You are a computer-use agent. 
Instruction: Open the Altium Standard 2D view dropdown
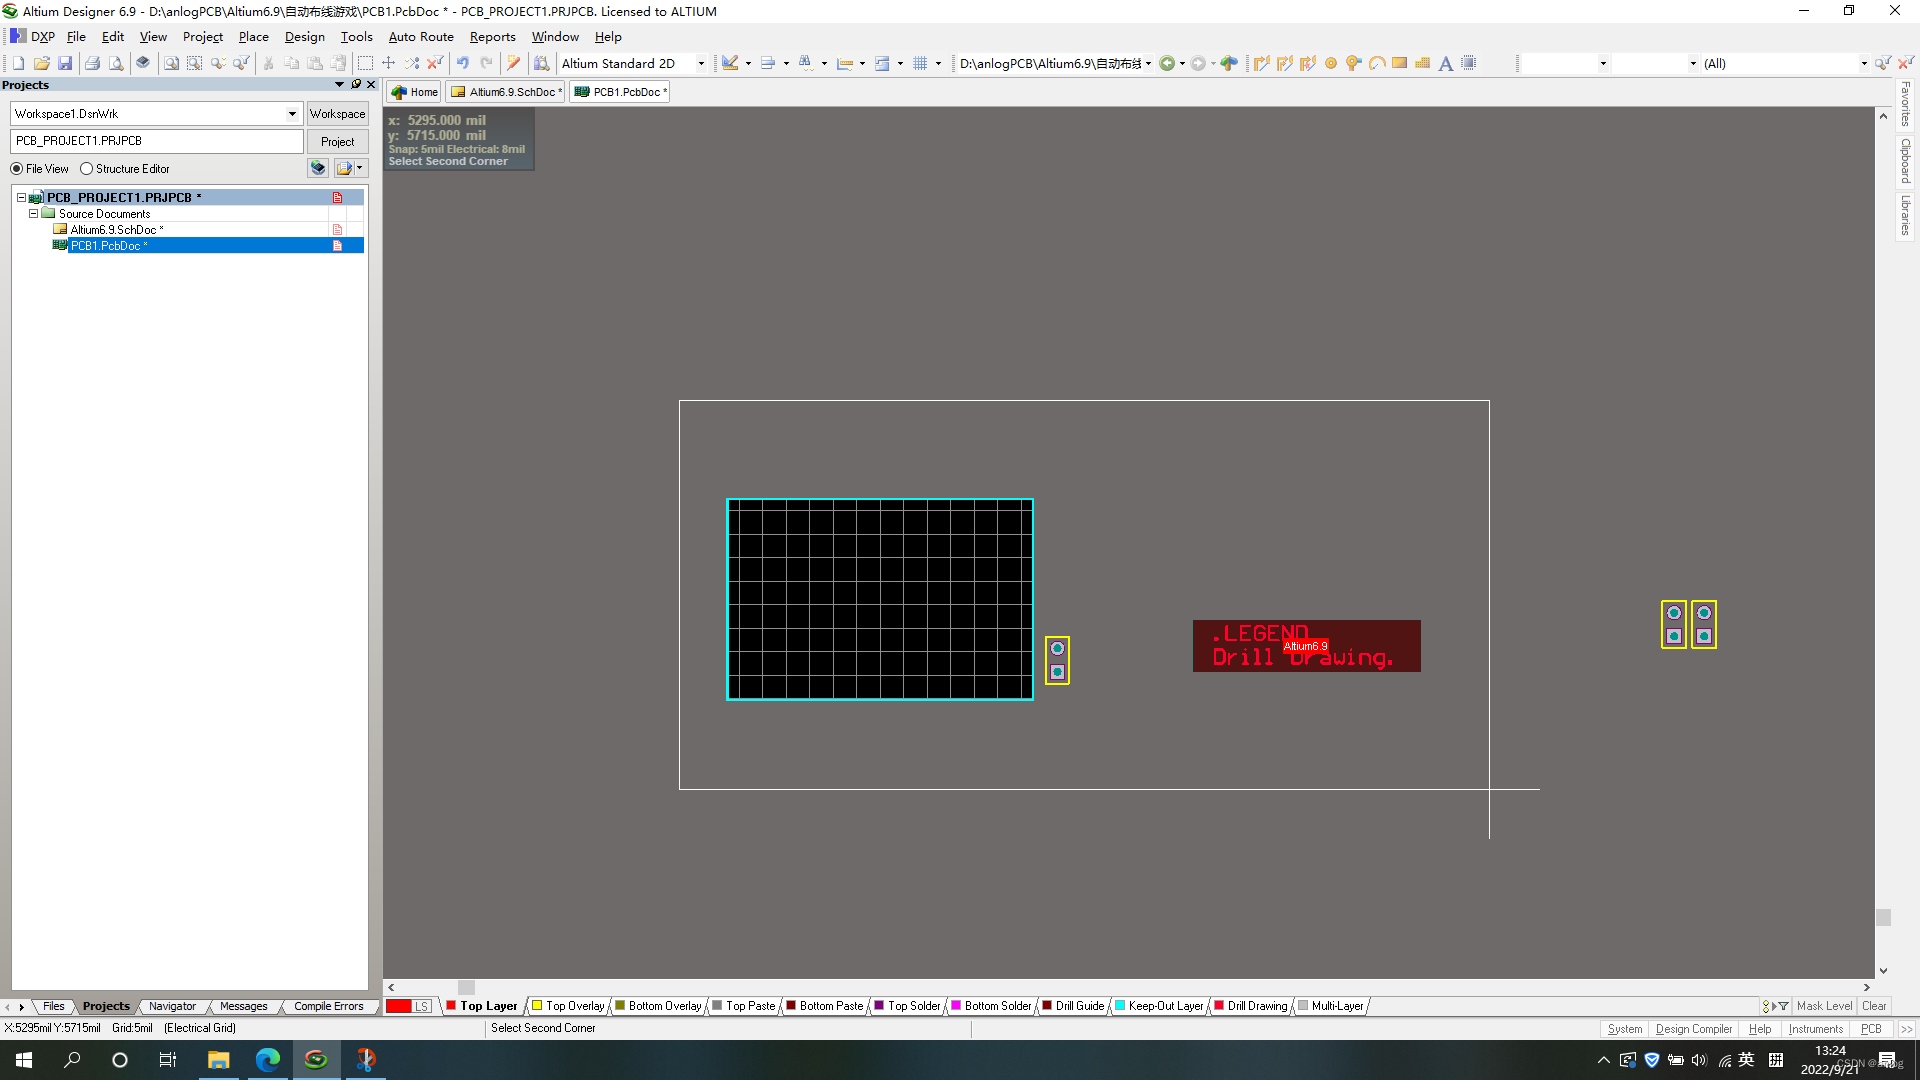pos(701,63)
